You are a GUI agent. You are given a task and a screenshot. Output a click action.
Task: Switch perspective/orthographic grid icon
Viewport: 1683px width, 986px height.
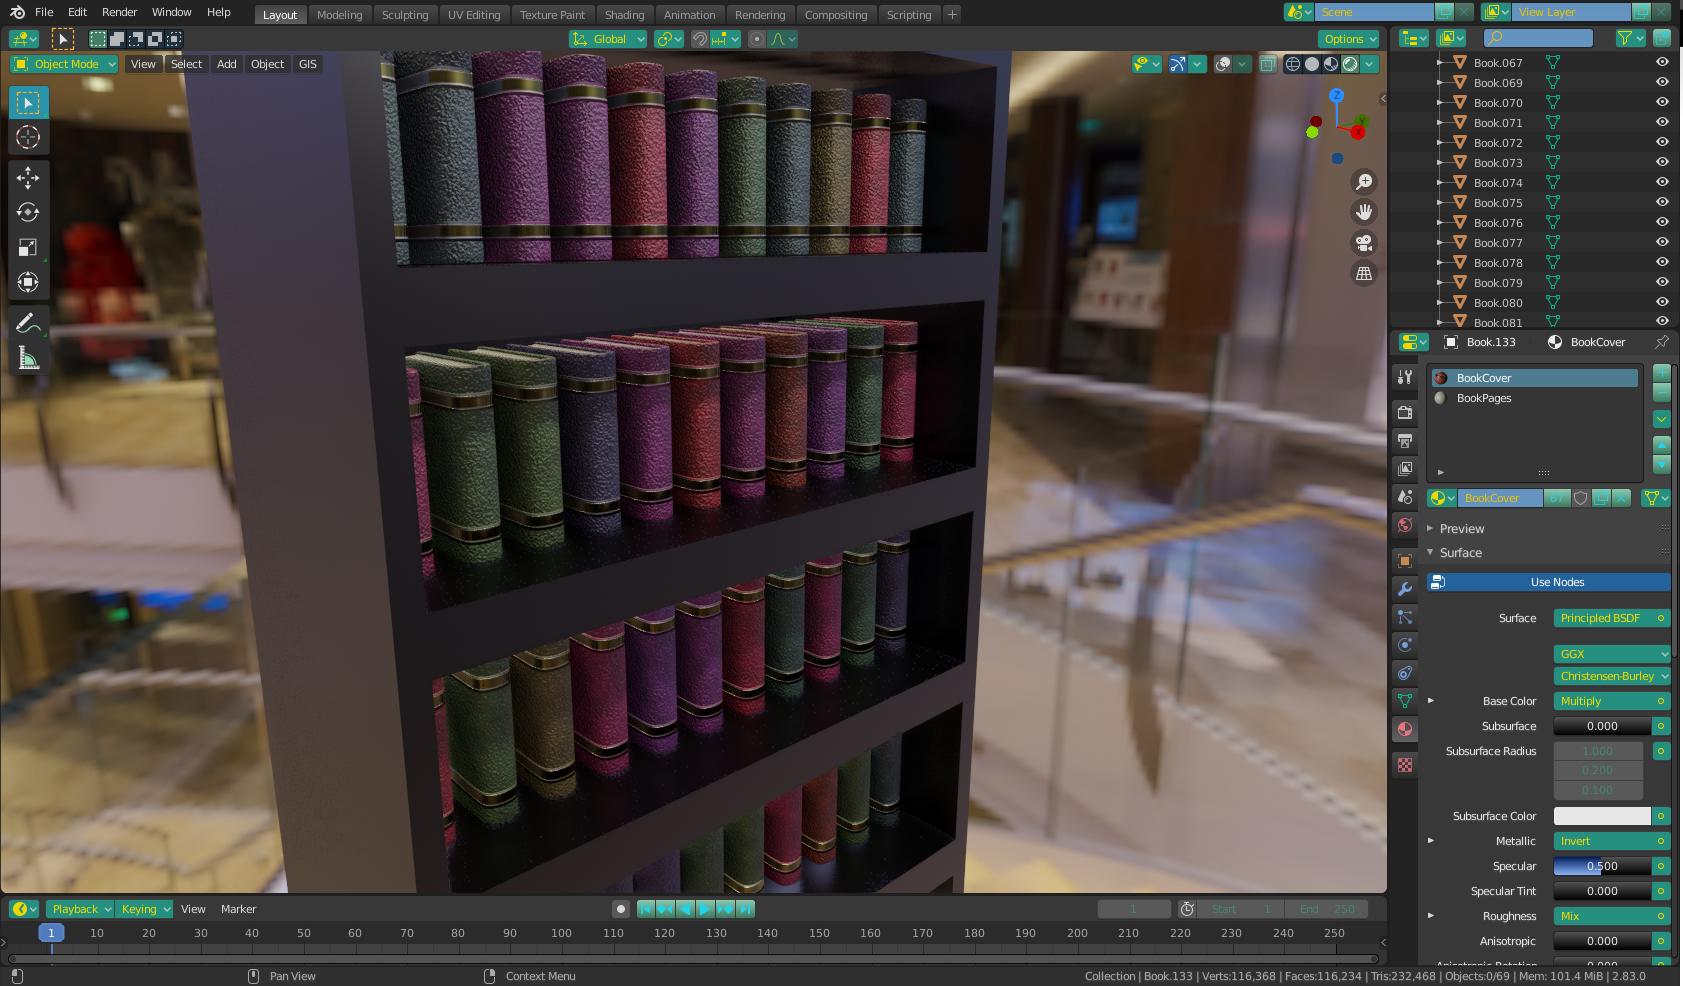[1364, 273]
